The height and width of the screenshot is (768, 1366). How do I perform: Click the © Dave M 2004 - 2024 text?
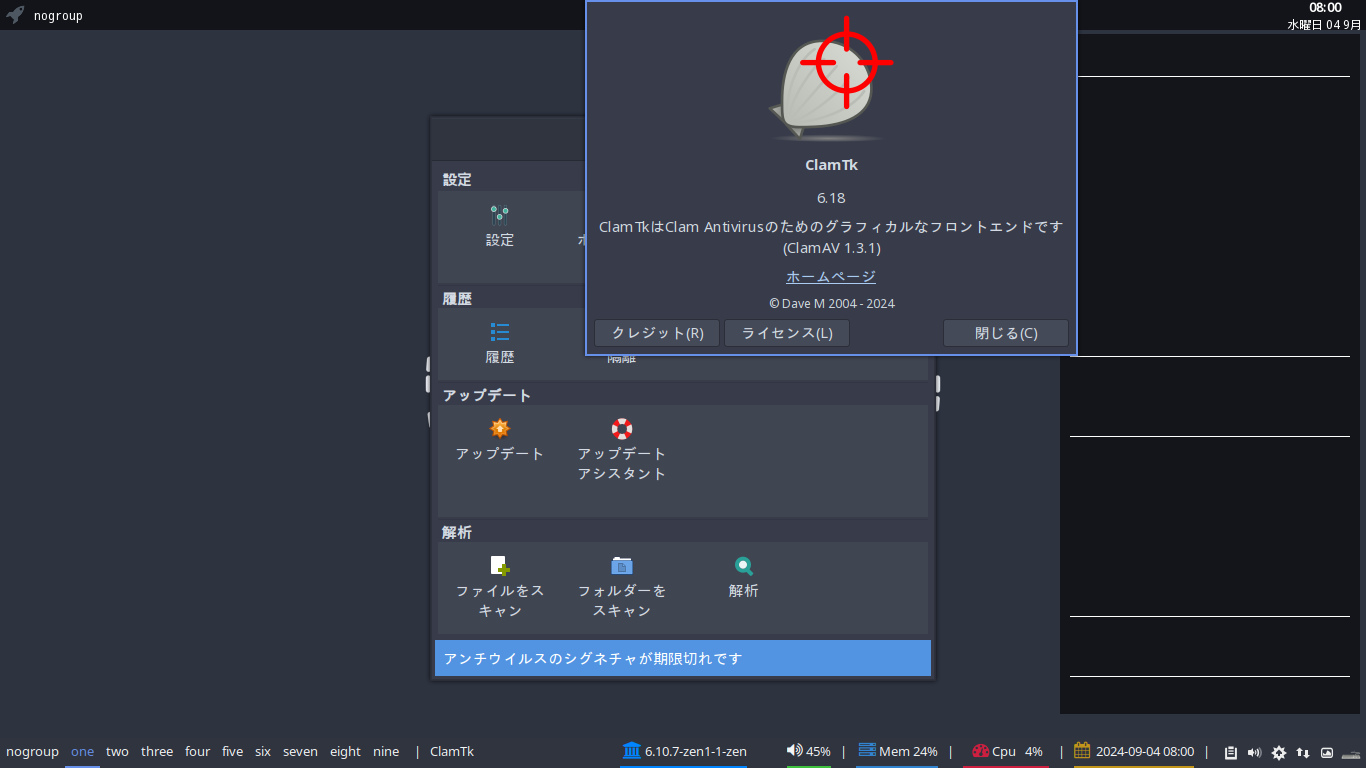tap(831, 304)
